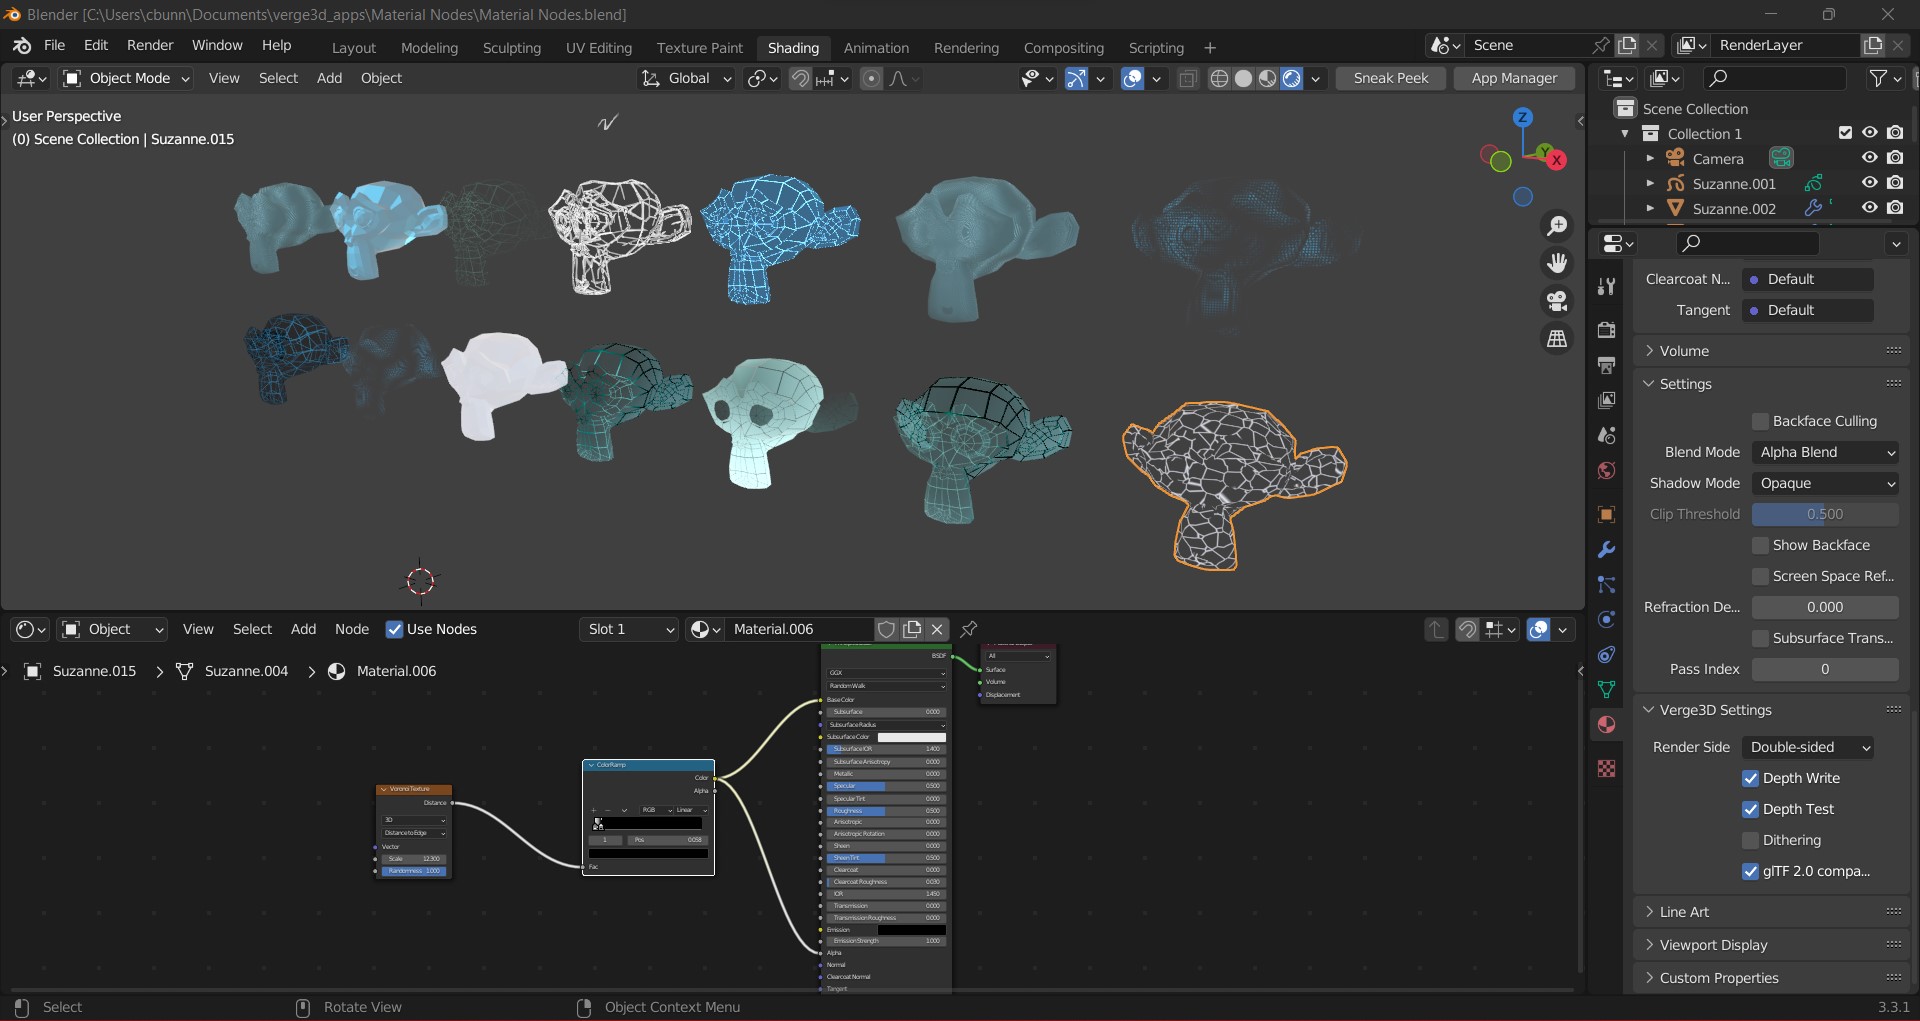The width and height of the screenshot is (1920, 1021).
Task: Click the fake user shield icon
Action: point(886,629)
